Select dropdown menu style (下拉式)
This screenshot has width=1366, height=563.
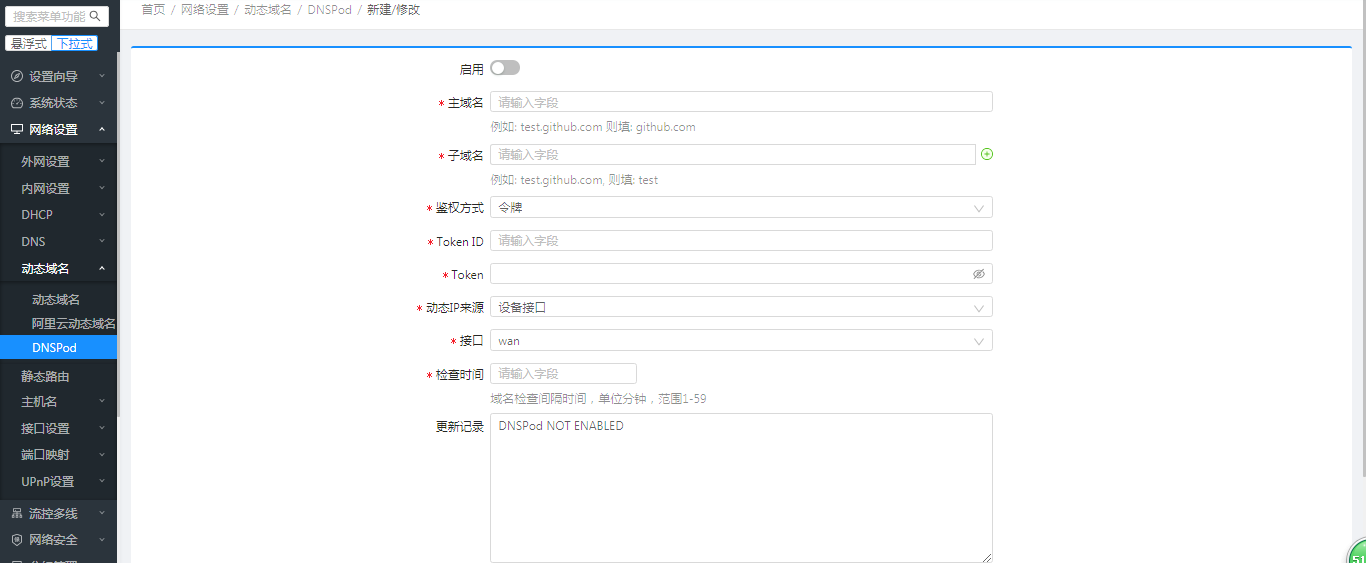coord(75,44)
